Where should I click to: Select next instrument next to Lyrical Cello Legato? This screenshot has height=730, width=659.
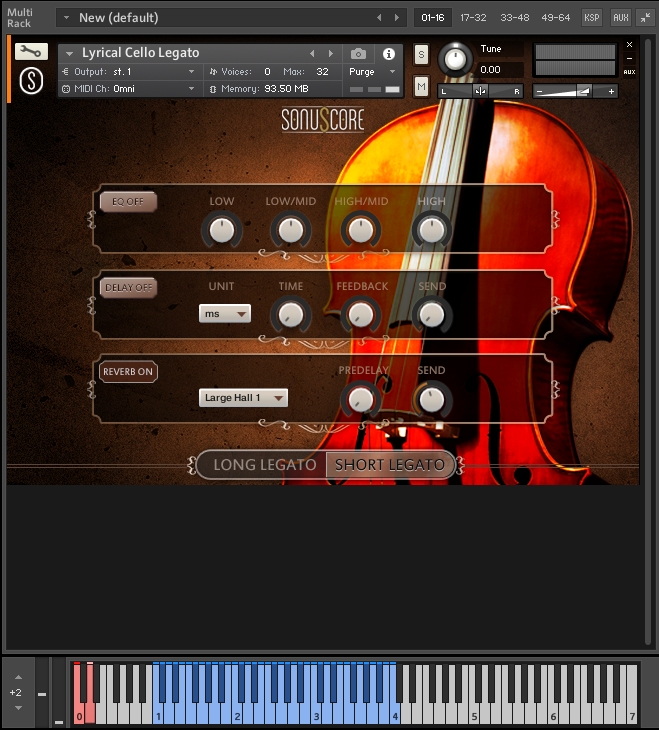331,54
